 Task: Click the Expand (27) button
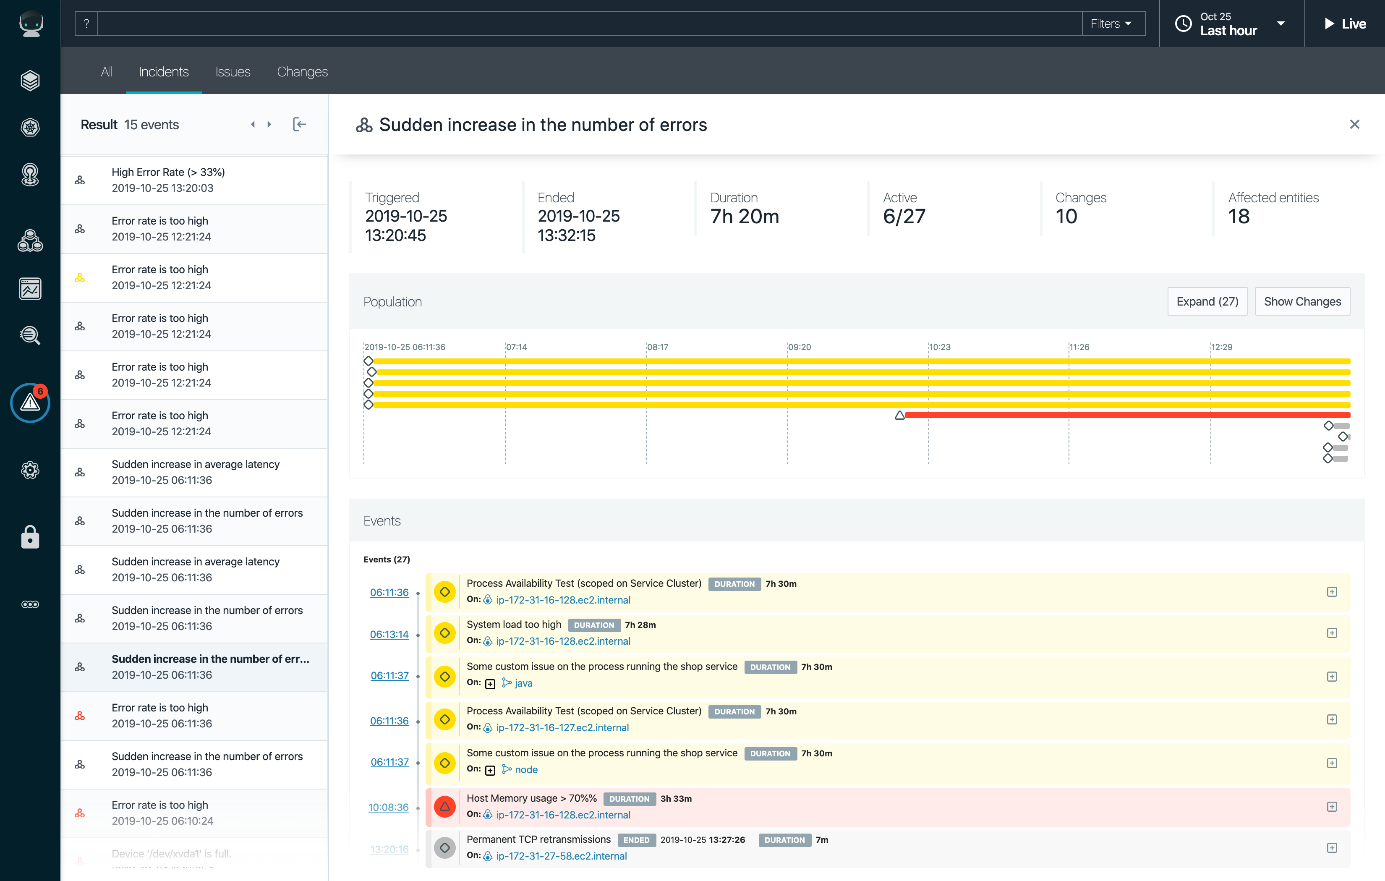click(1207, 302)
